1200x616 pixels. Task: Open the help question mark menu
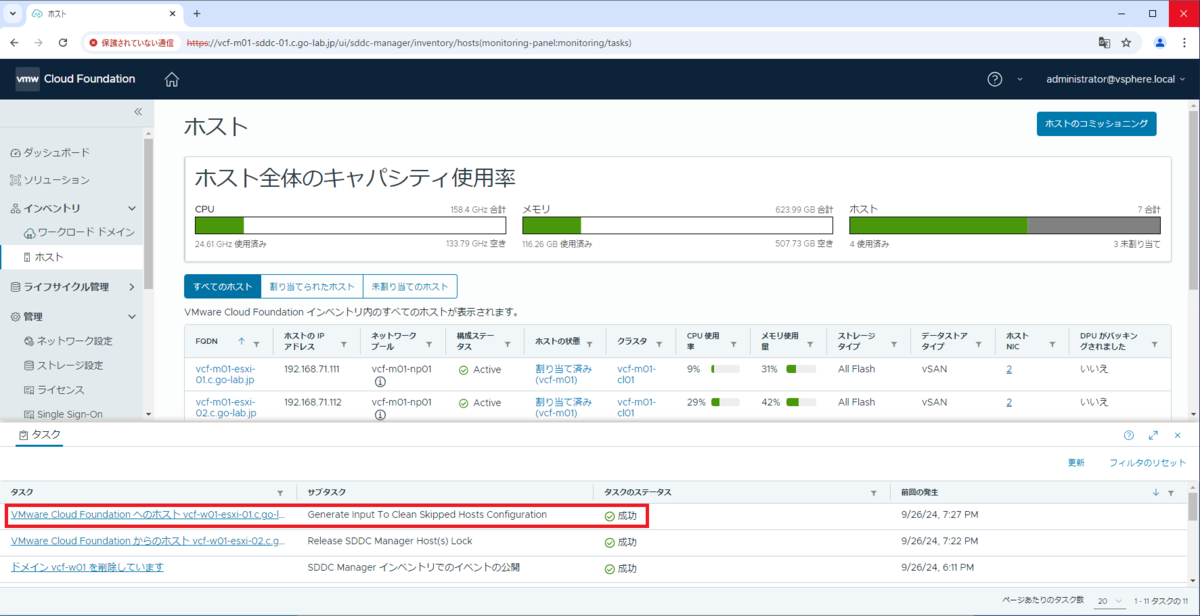tap(994, 79)
